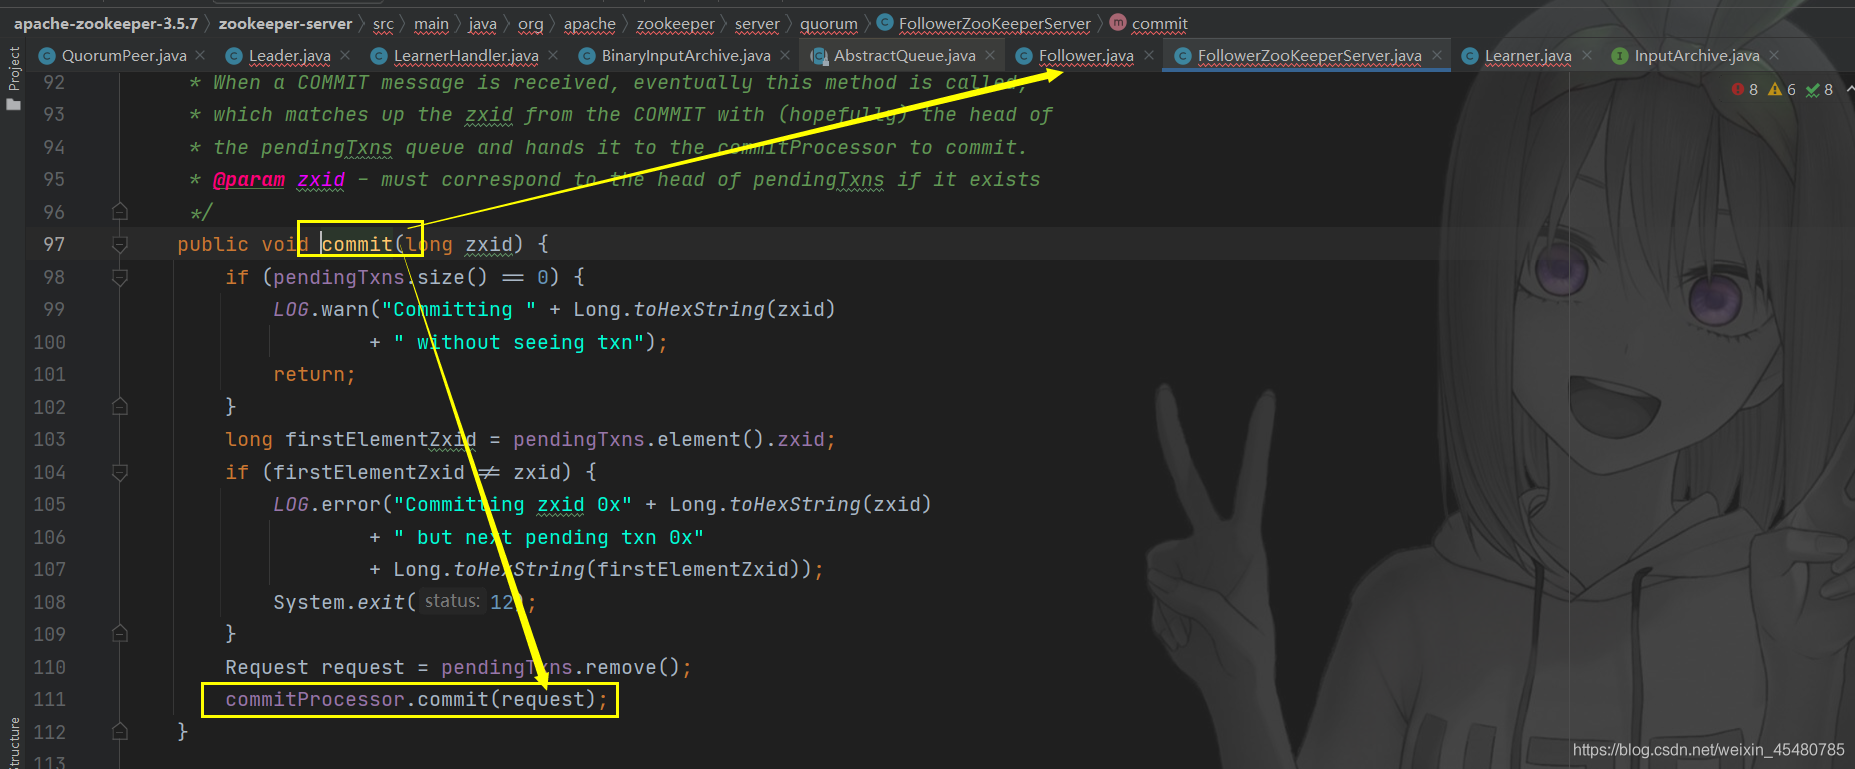Click the FollowerZooKeeperServer.java tab class icon
This screenshot has width=1855, height=769.
[1183, 56]
